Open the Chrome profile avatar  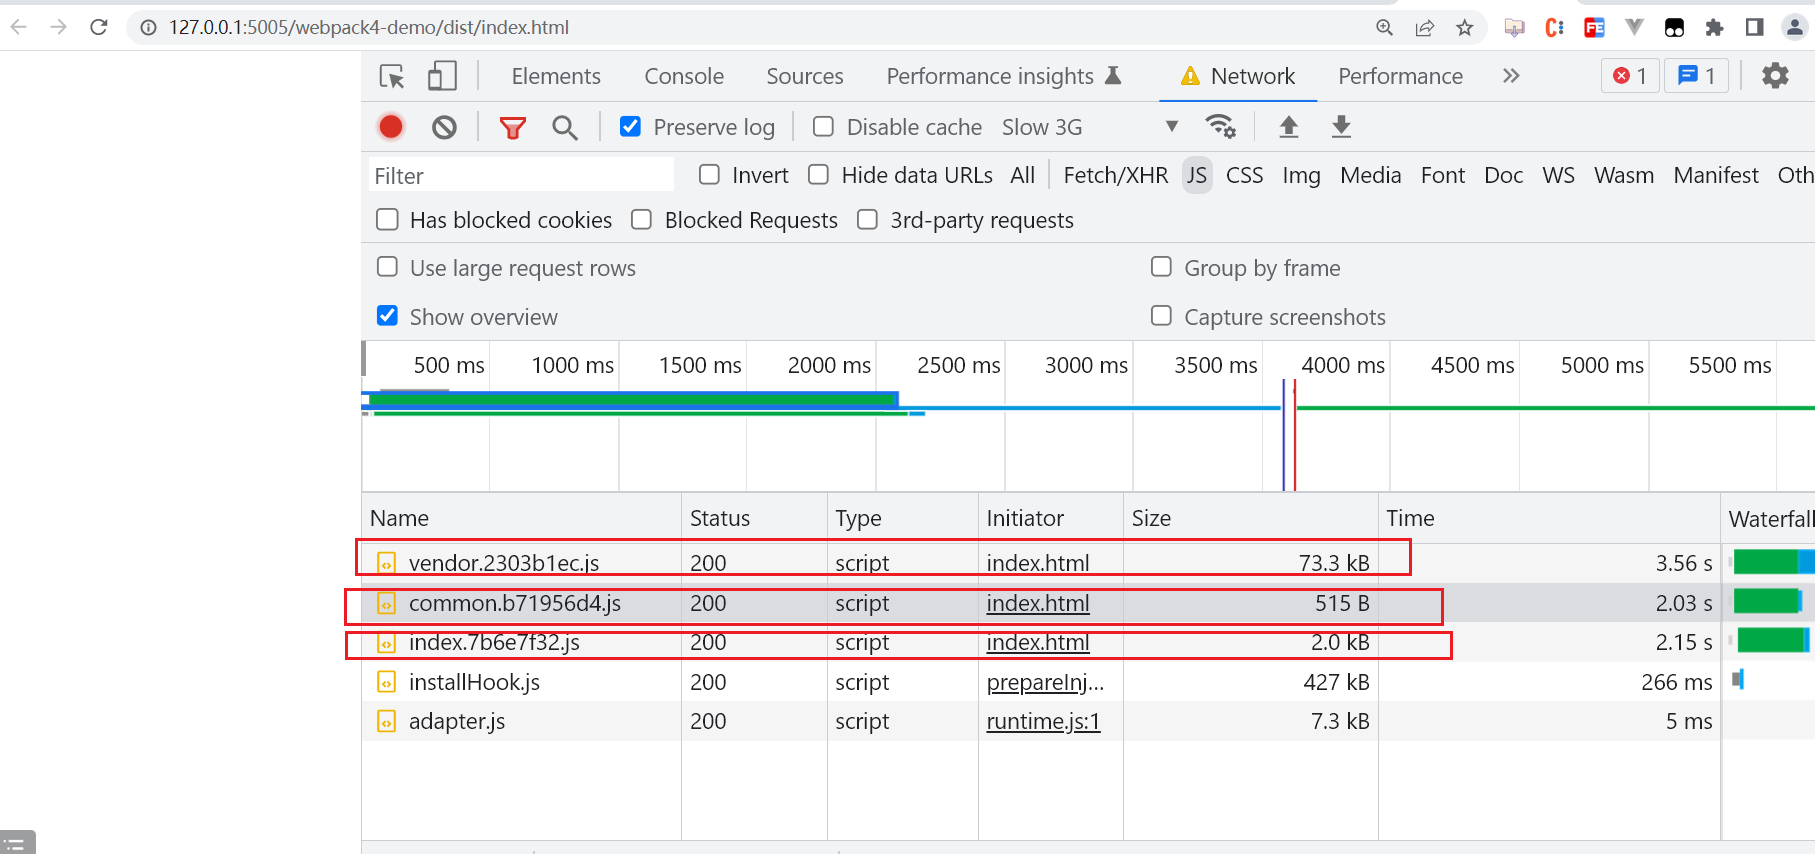click(1795, 28)
